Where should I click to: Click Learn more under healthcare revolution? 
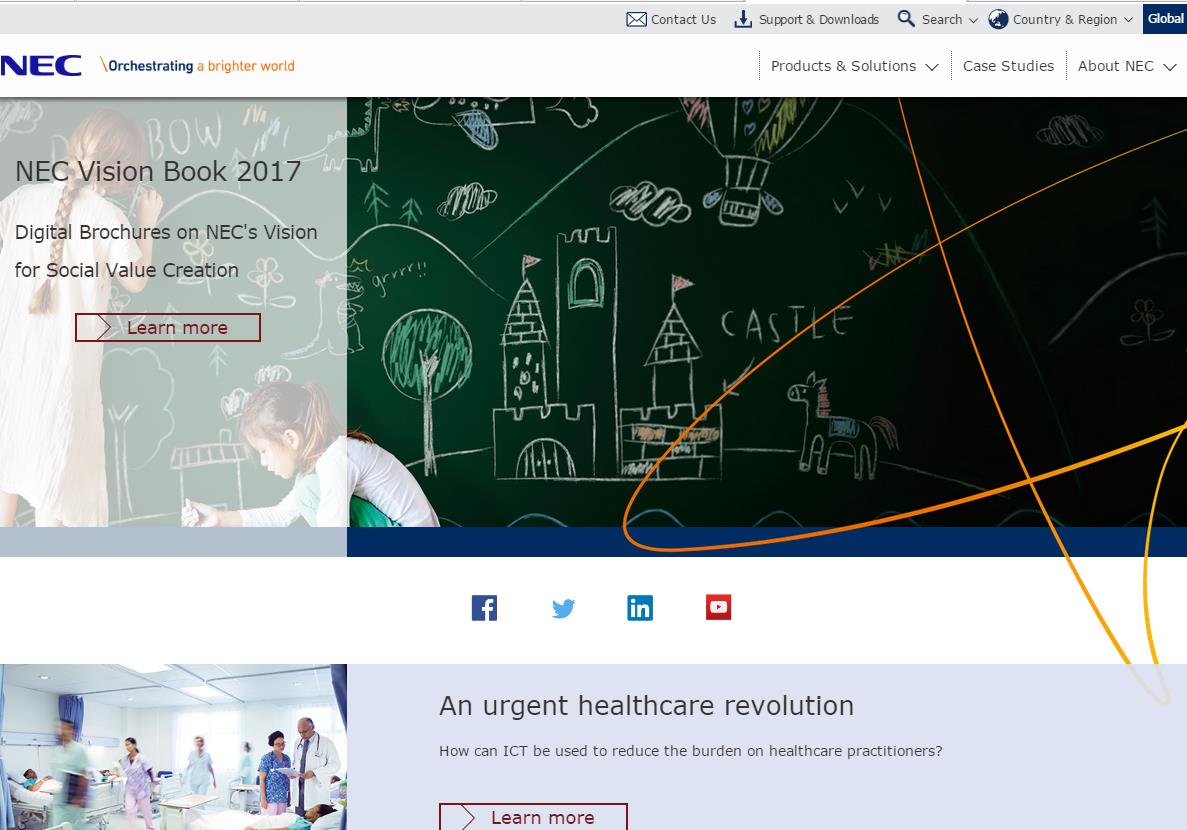click(534, 816)
